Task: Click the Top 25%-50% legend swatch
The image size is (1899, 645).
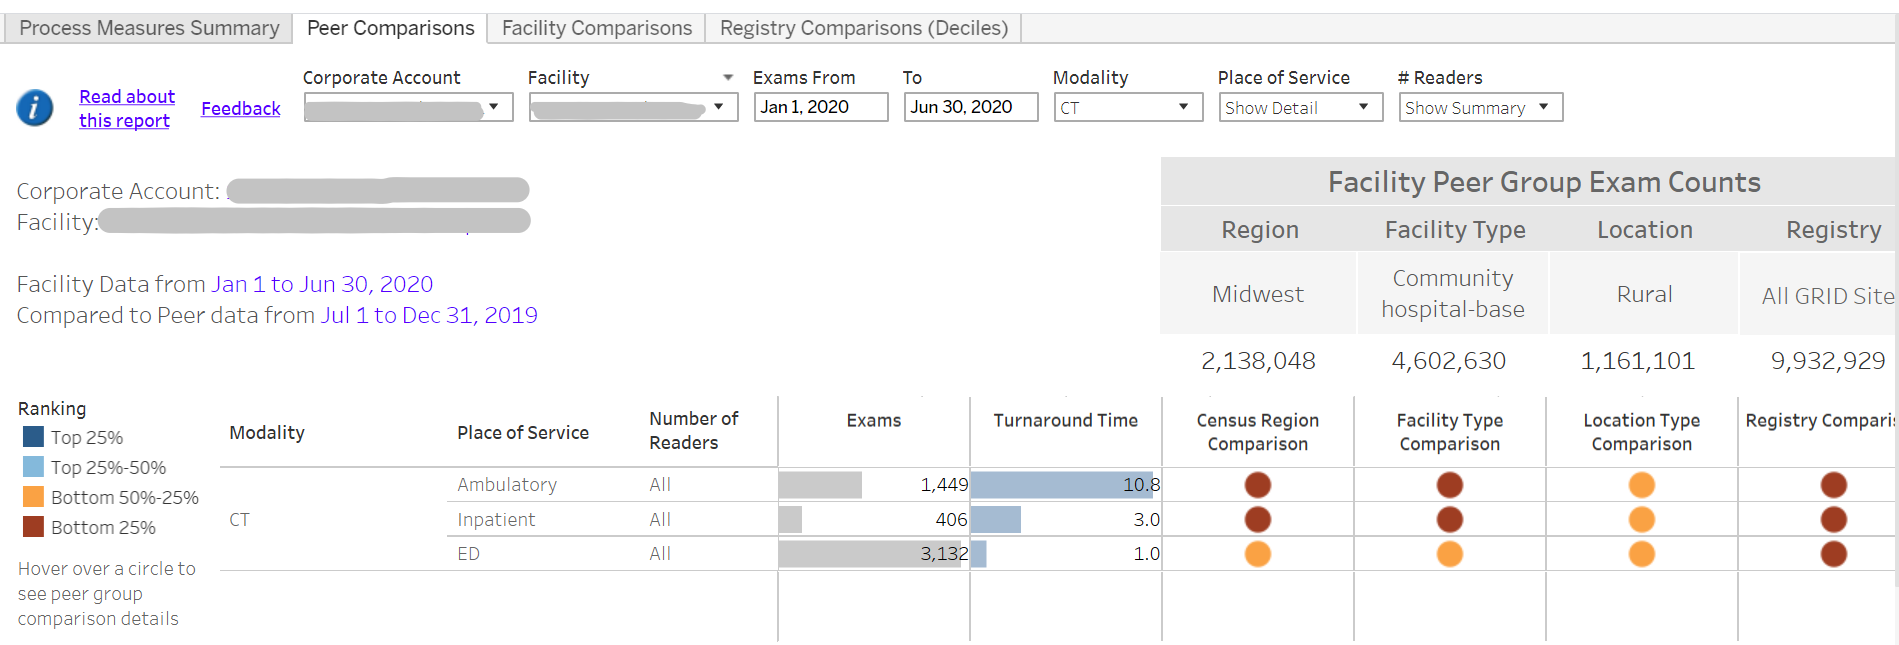Action: 33,467
